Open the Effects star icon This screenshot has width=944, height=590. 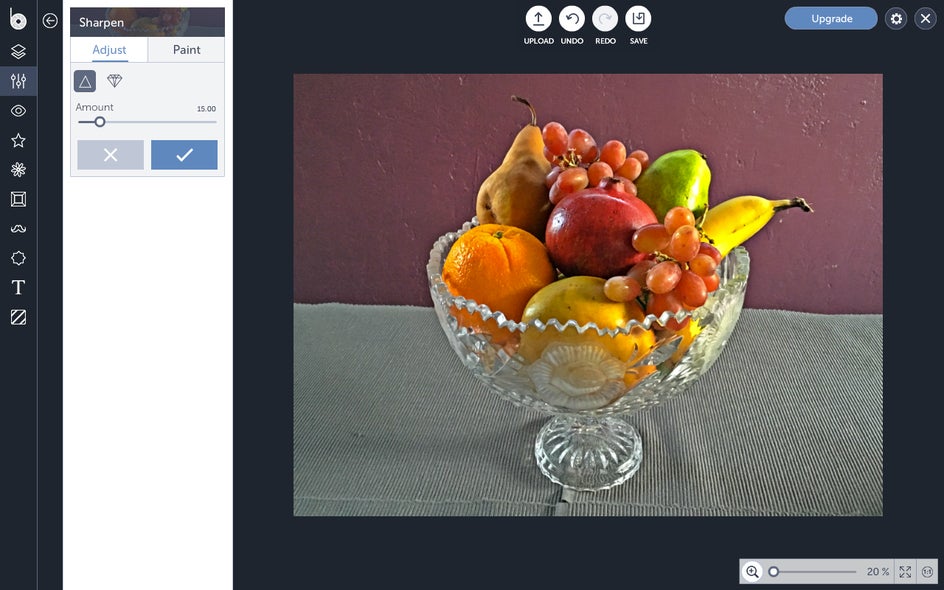18,140
